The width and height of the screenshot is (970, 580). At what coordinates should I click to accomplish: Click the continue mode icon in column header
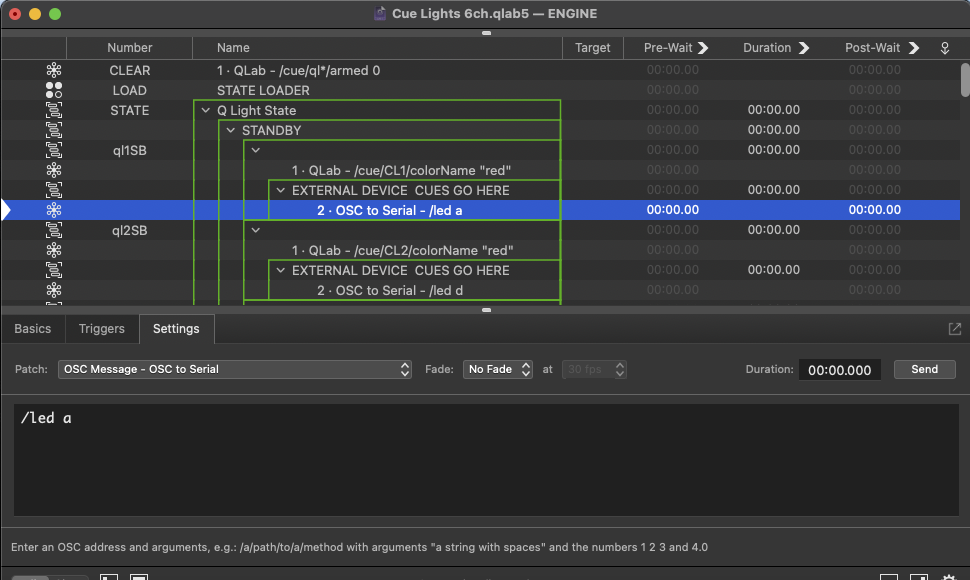tap(945, 48)
